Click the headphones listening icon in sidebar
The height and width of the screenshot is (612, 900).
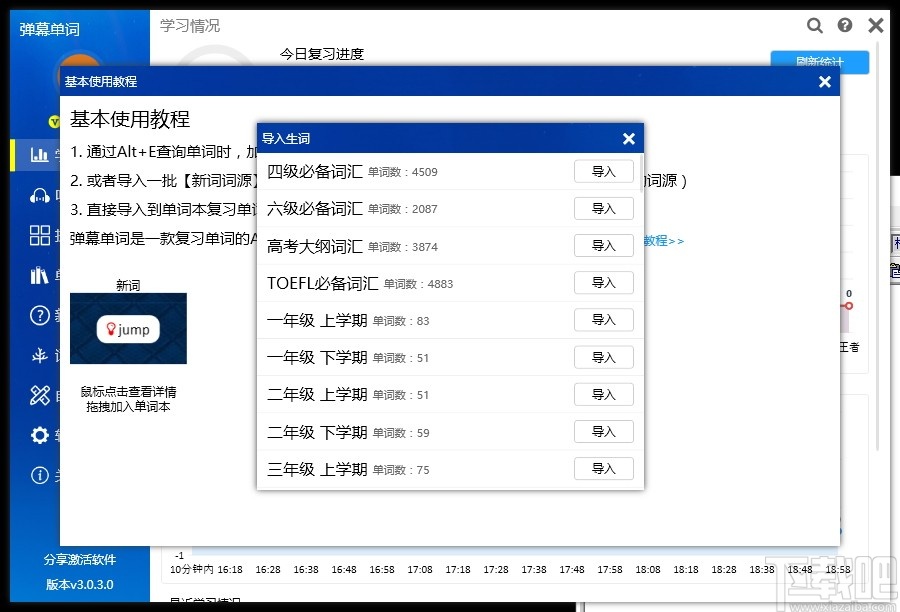point(40,195)
